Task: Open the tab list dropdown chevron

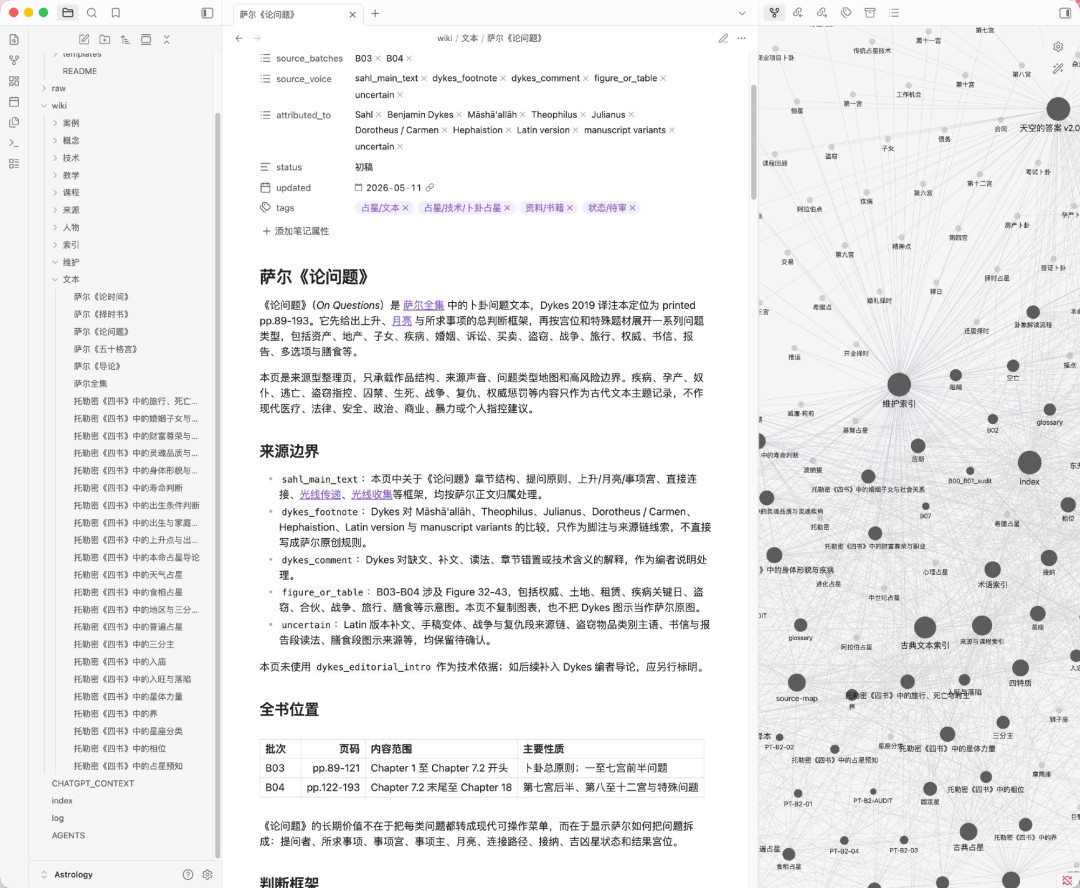Action: pyautogui.click(x=742, y=13)
